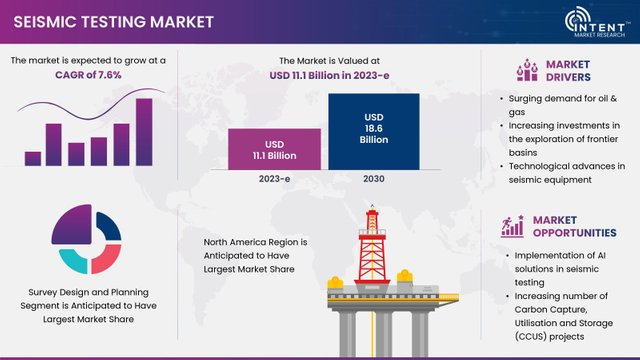Click the dark blue donut chart segment
The width and height of the screenshot is (640, 360).
109,227
